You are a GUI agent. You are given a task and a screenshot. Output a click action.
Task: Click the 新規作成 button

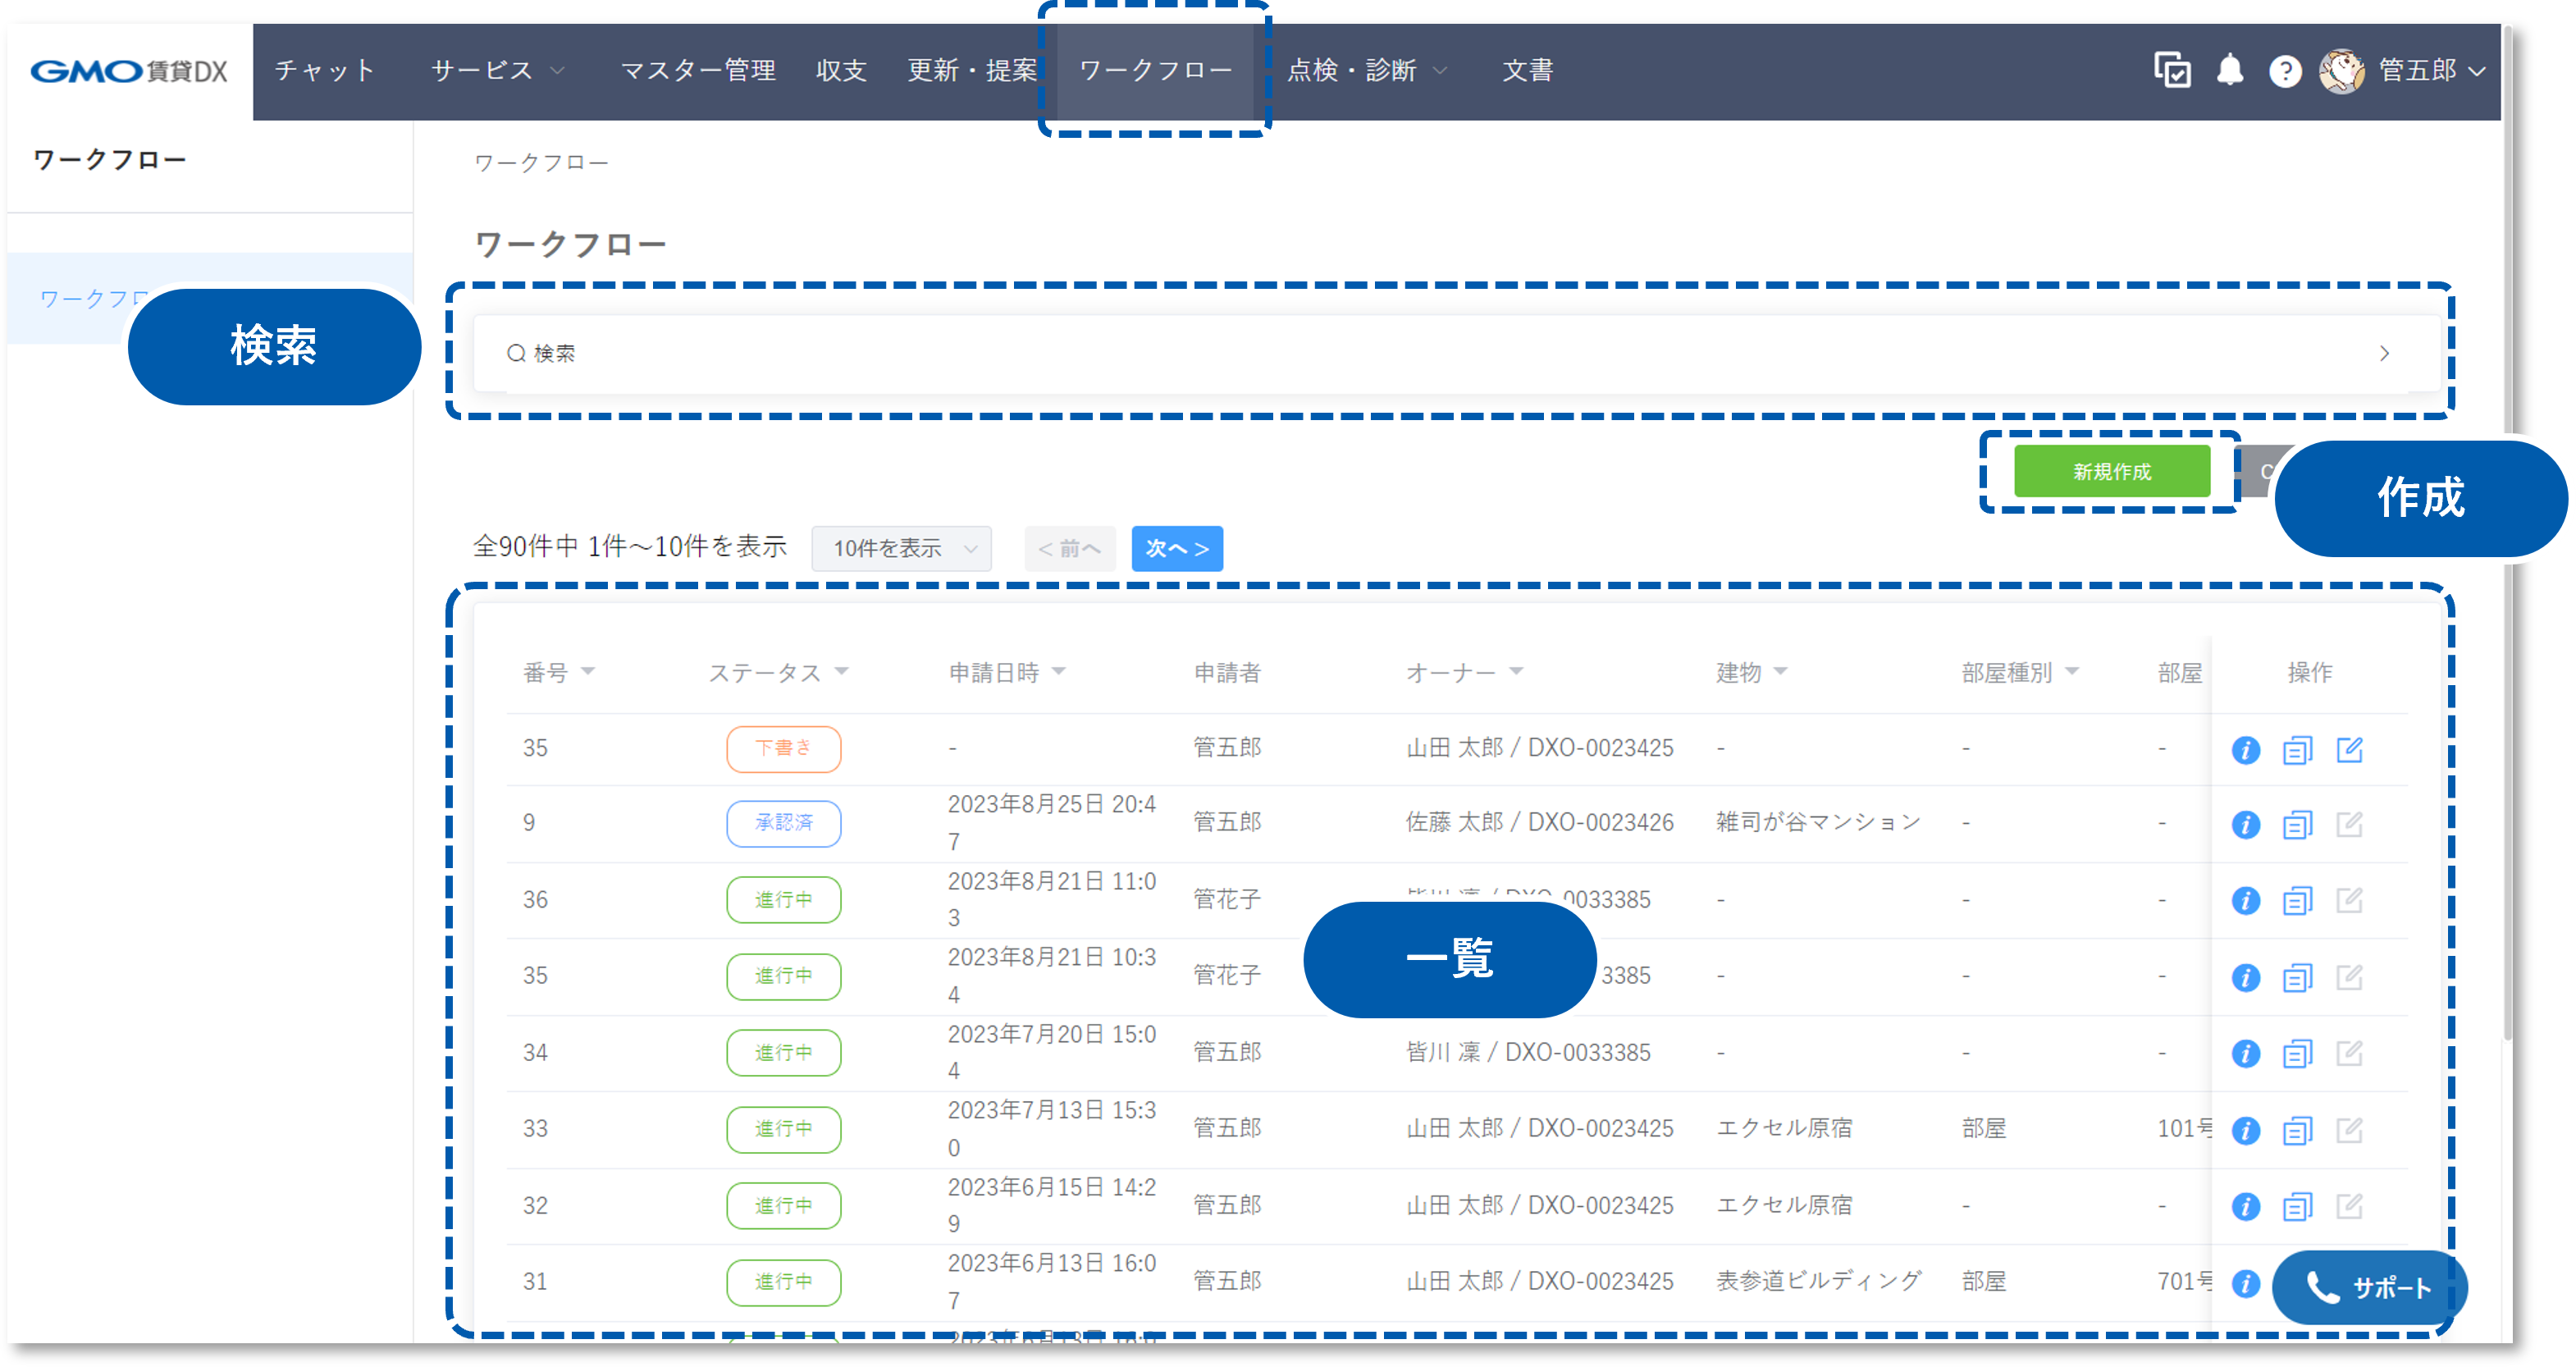(2112, 471)
